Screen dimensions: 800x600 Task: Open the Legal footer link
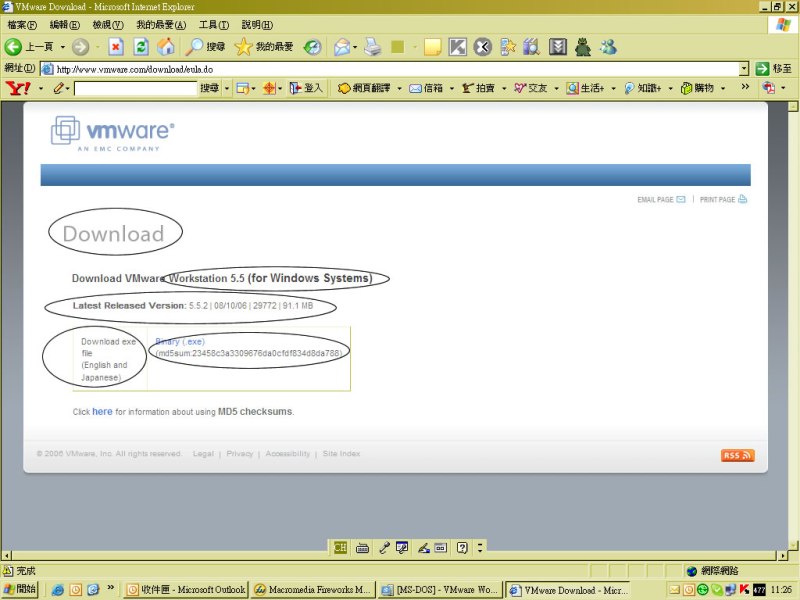click(x=203, y=454)
